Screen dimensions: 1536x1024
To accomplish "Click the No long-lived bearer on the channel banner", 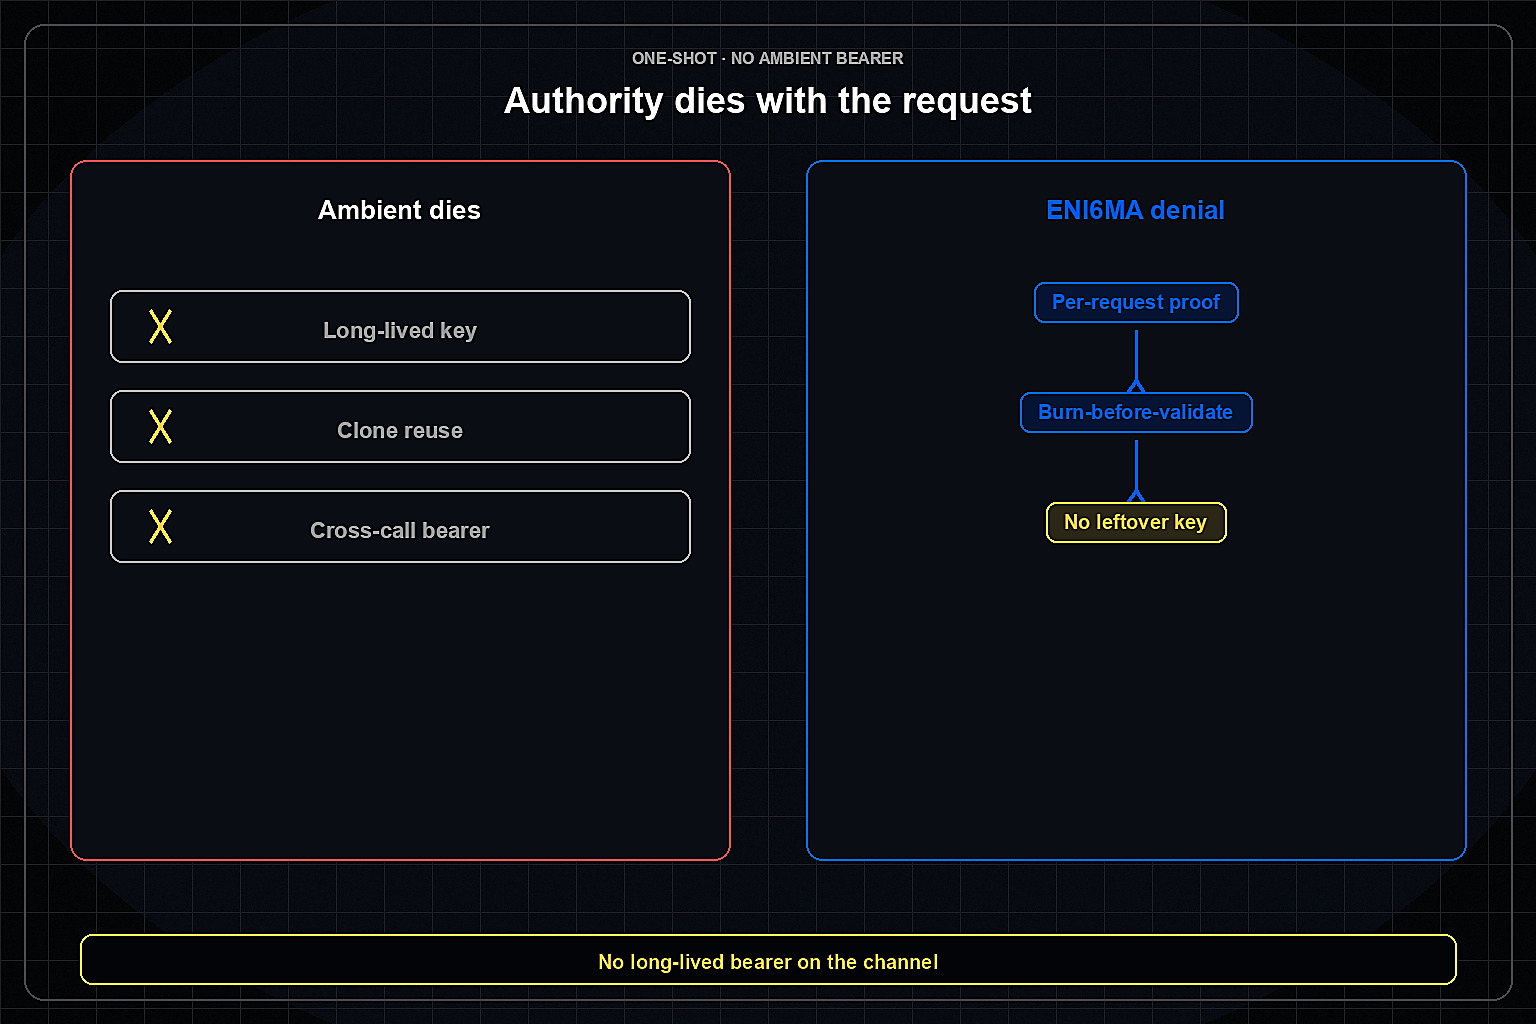I will [768, 960].
